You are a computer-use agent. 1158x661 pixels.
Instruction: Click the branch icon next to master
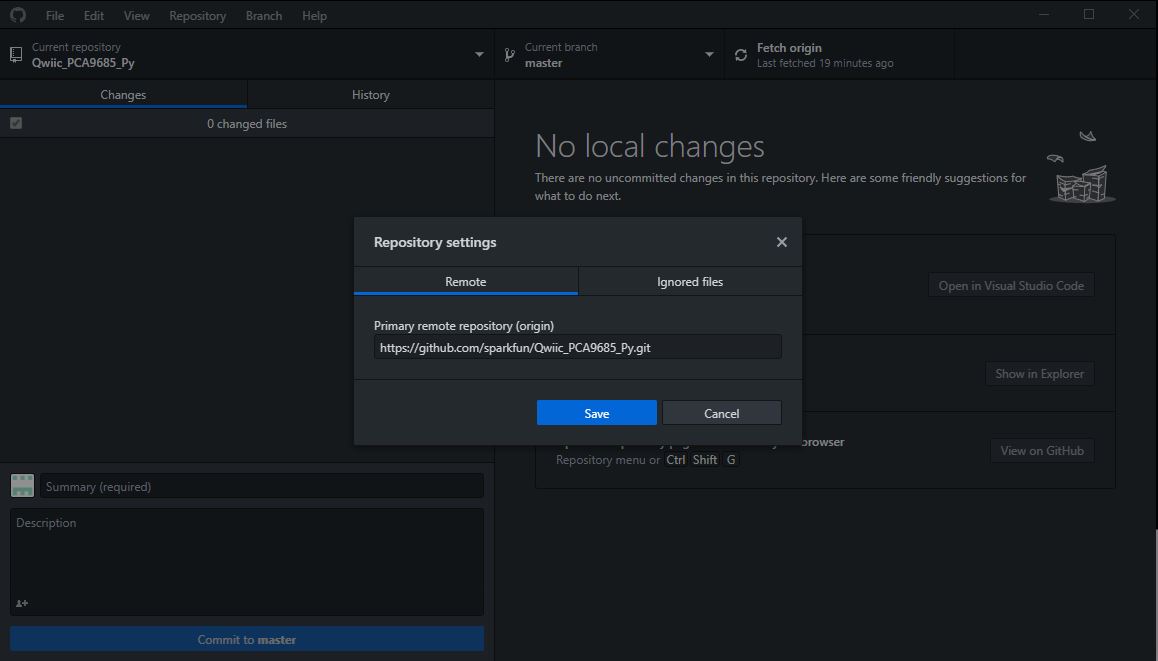(x=510, y=53)
